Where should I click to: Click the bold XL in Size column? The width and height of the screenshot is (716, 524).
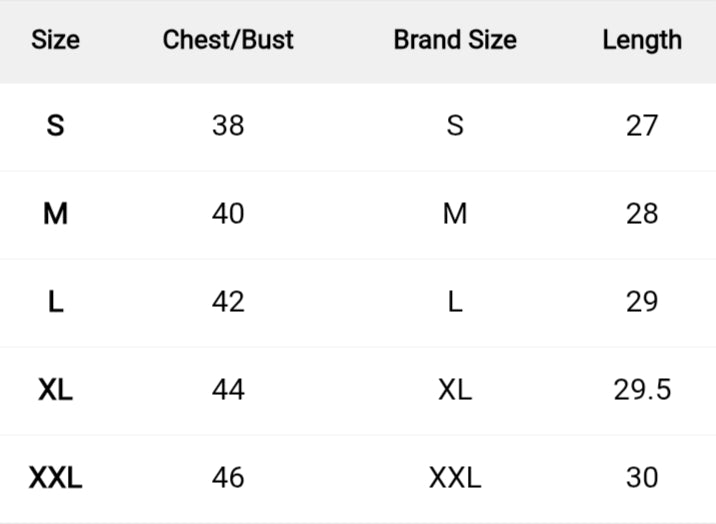(55, 390)
